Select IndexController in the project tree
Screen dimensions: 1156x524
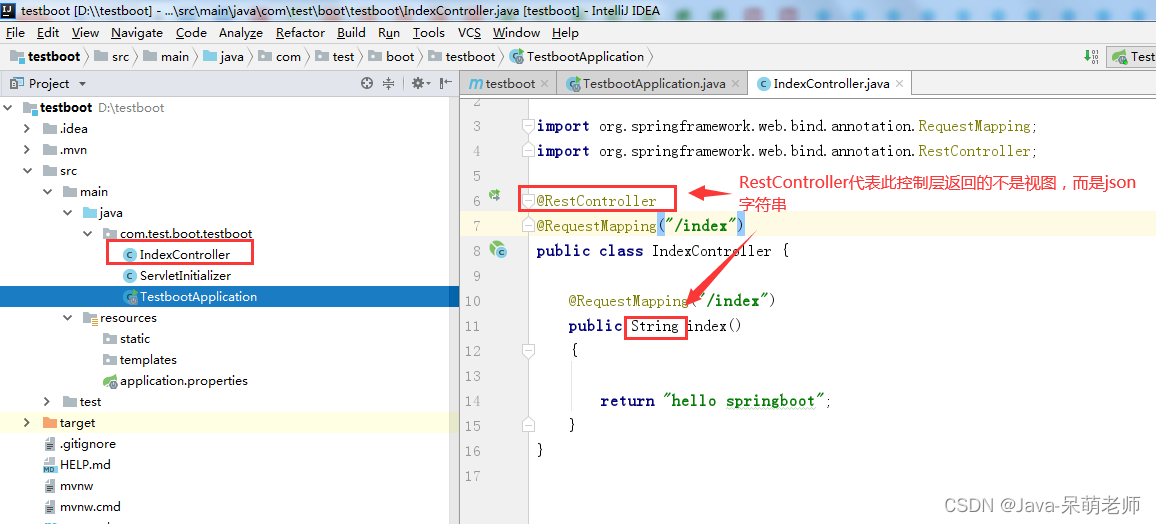point(184,255)
